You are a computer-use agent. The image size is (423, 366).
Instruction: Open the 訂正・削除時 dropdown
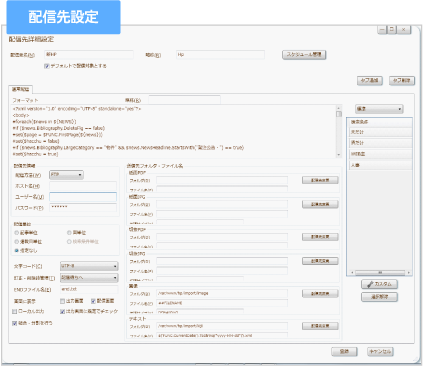(89, 277)
